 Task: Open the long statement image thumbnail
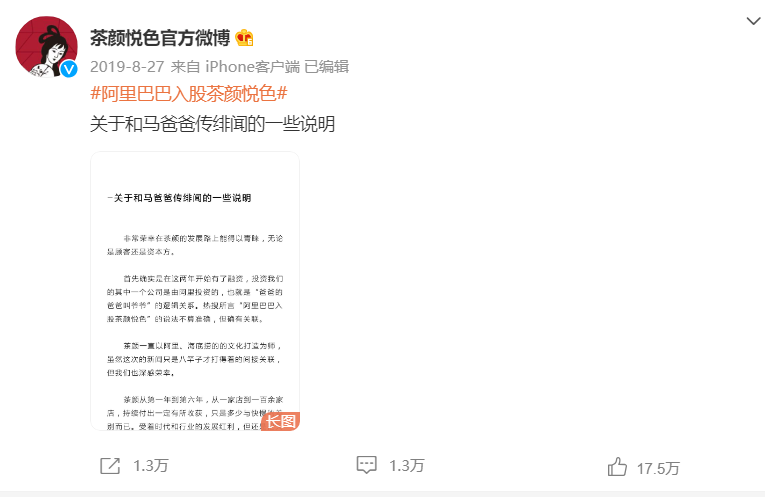point(195,291)
